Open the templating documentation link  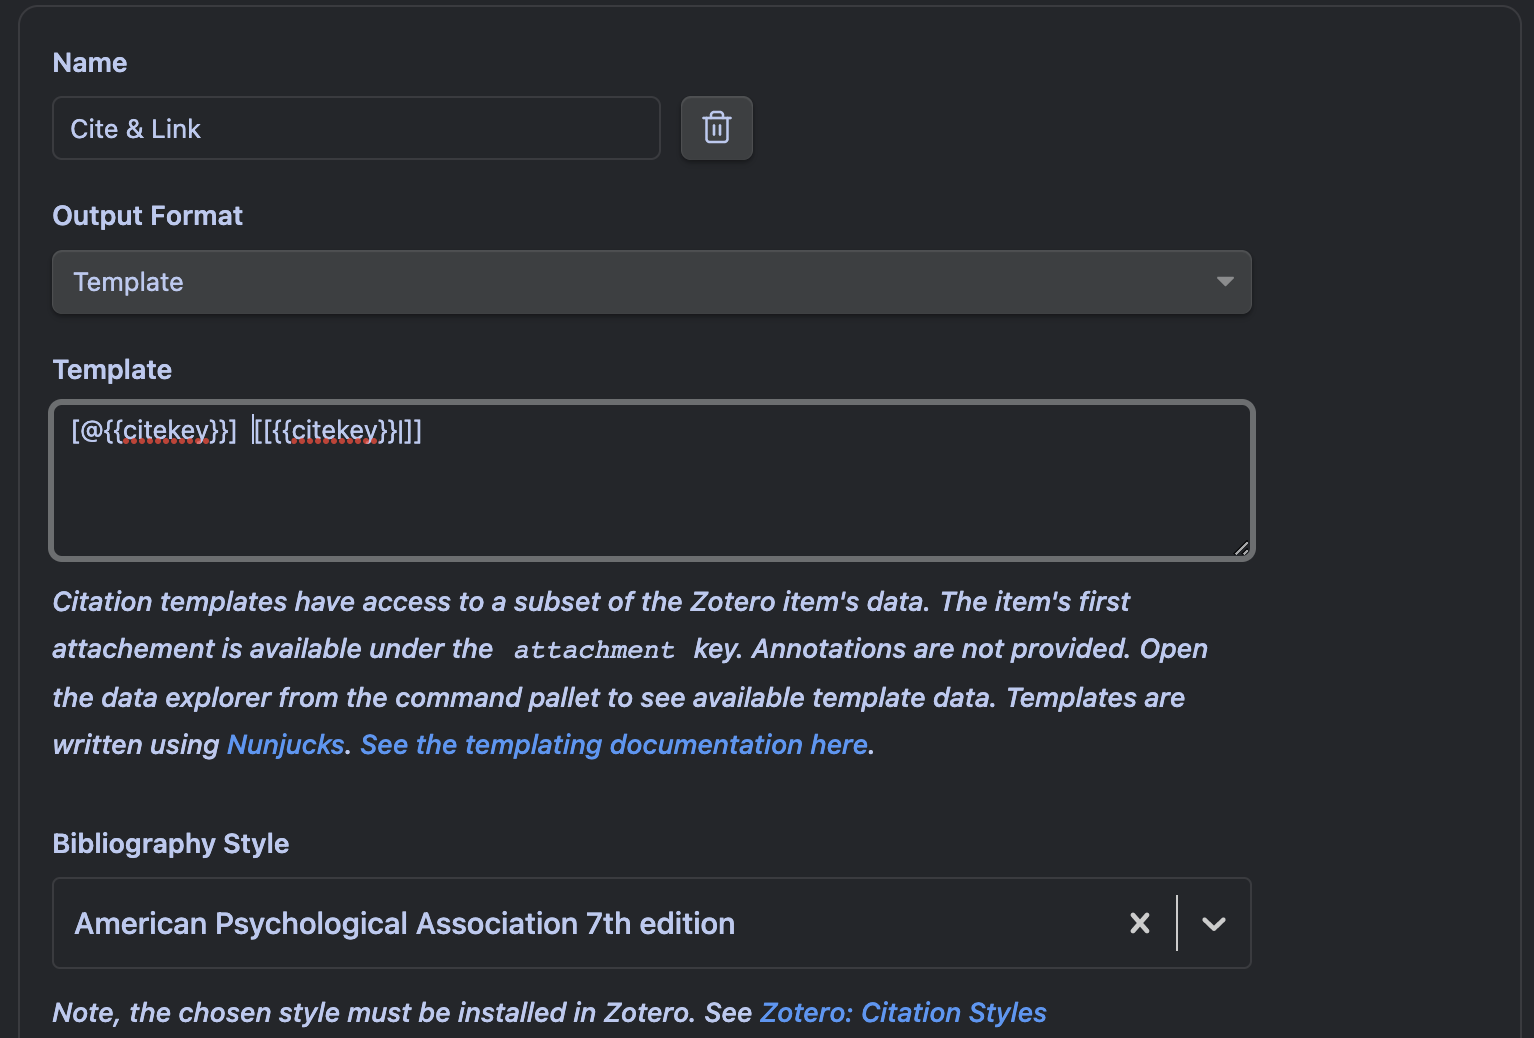[x=614, y=744]
